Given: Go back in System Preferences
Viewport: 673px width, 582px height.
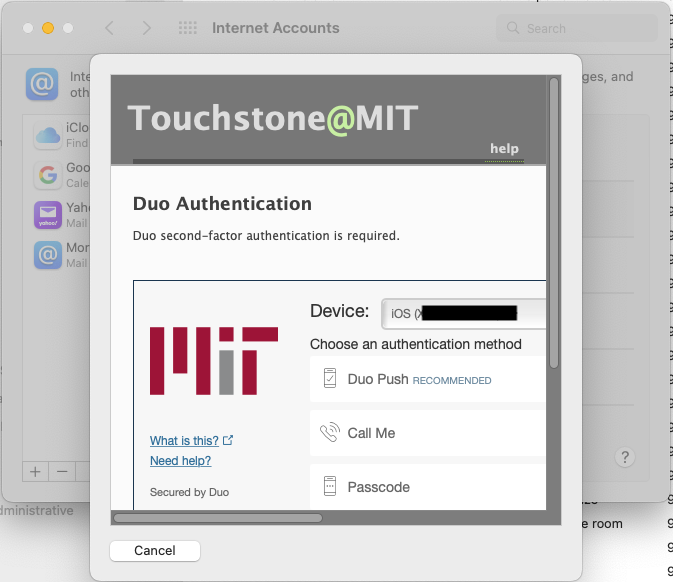Looking at the screenshot, I should click(x=109, y=28).
